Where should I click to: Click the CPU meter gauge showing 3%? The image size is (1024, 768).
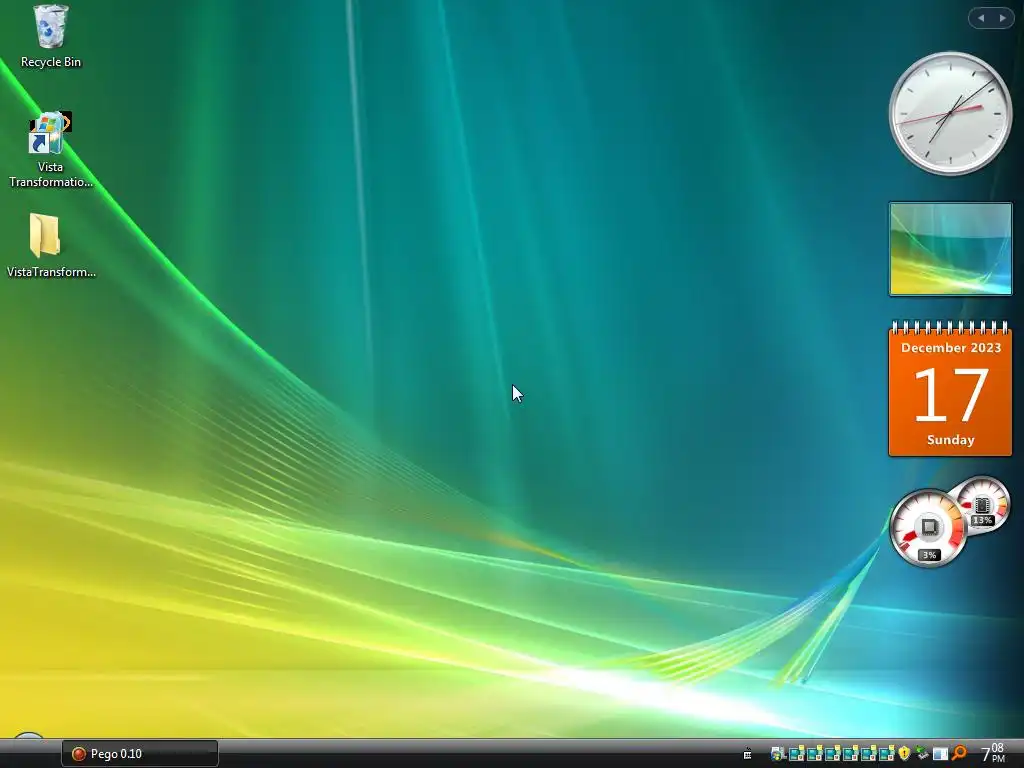(928, 528)
